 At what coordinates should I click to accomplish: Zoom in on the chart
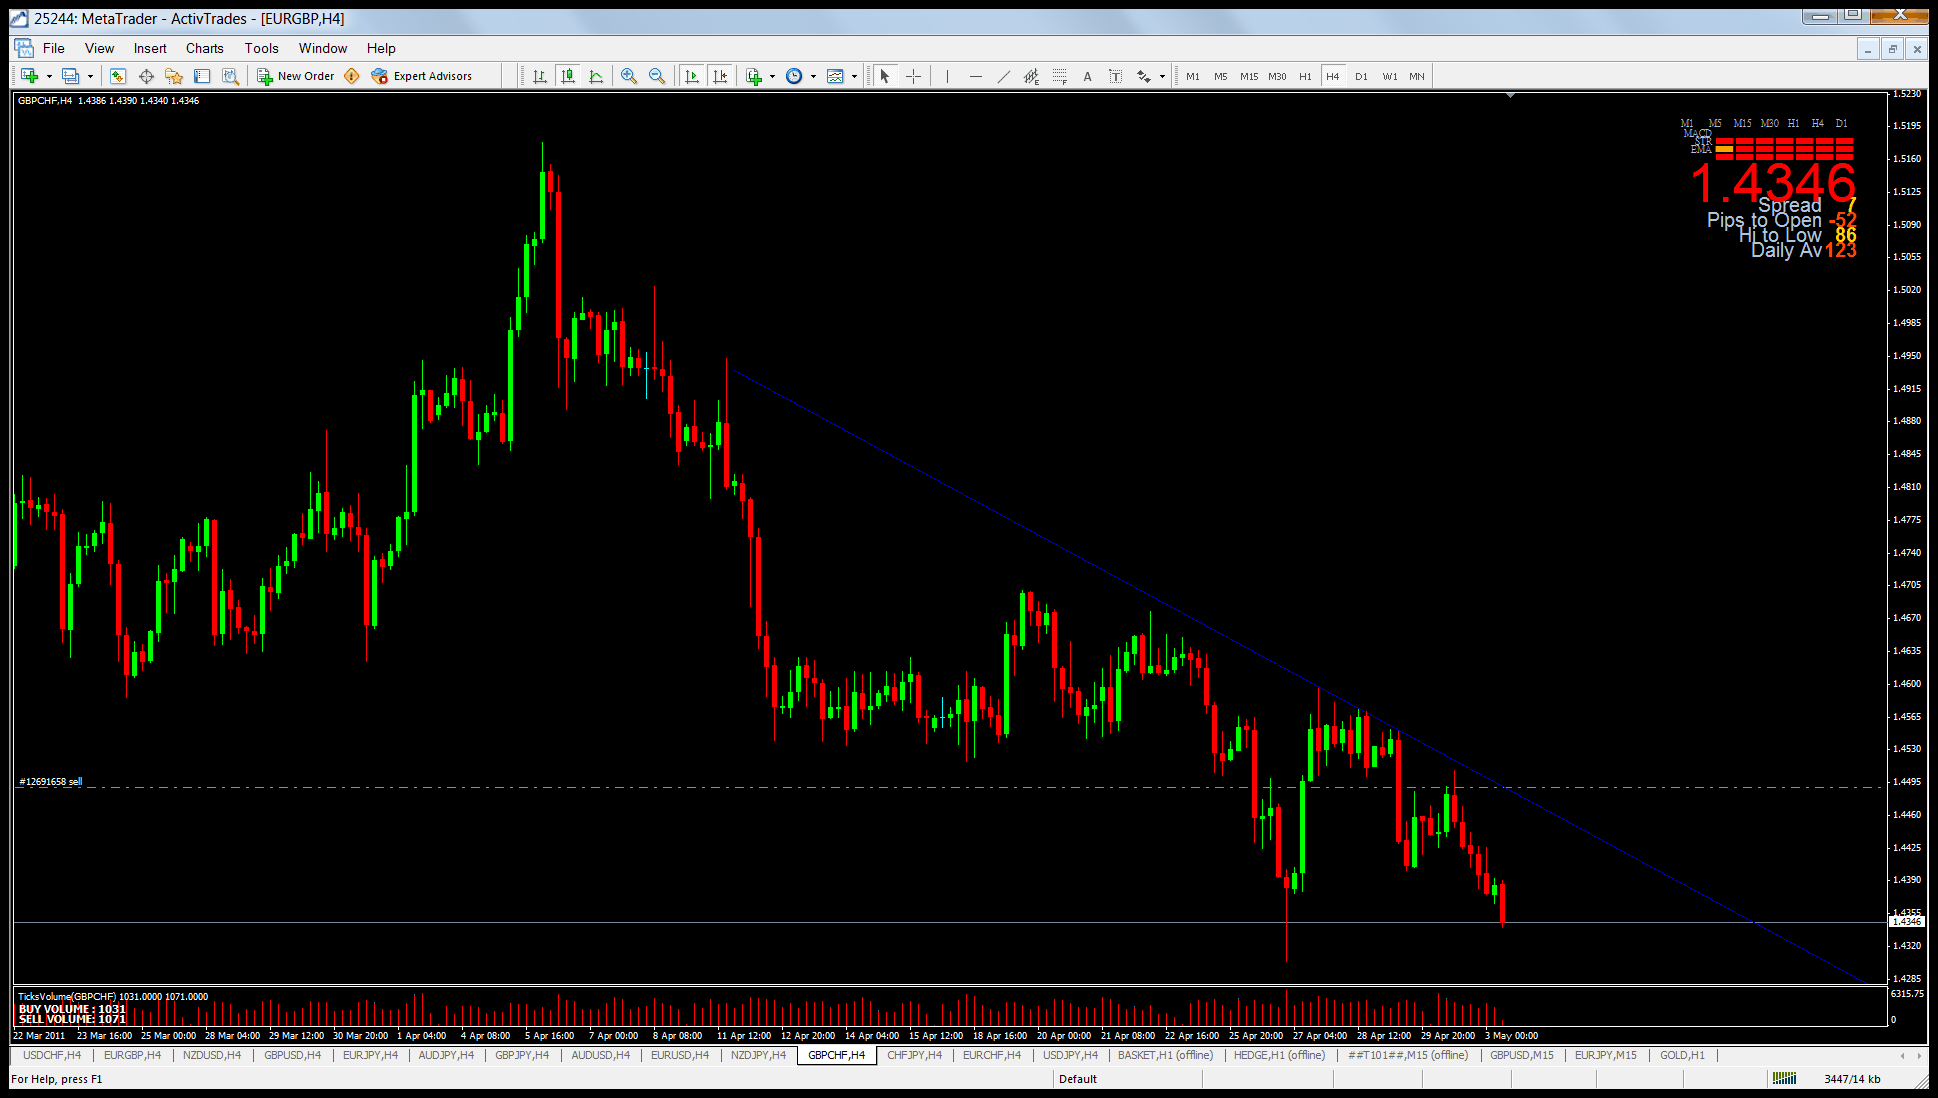629,76
